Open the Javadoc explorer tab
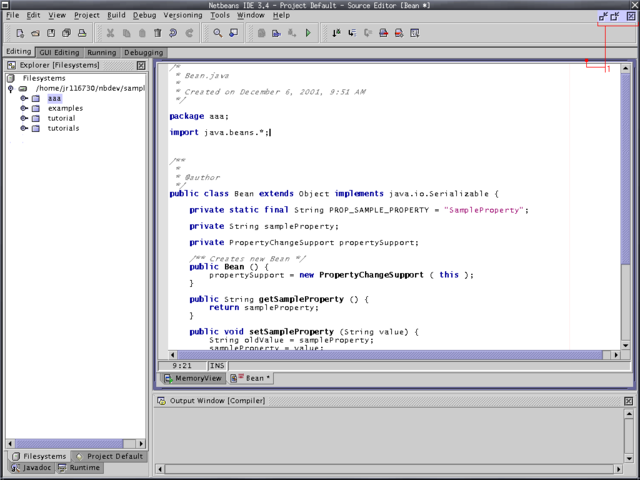Screen dimensions: 640x480 coord(31,468)
